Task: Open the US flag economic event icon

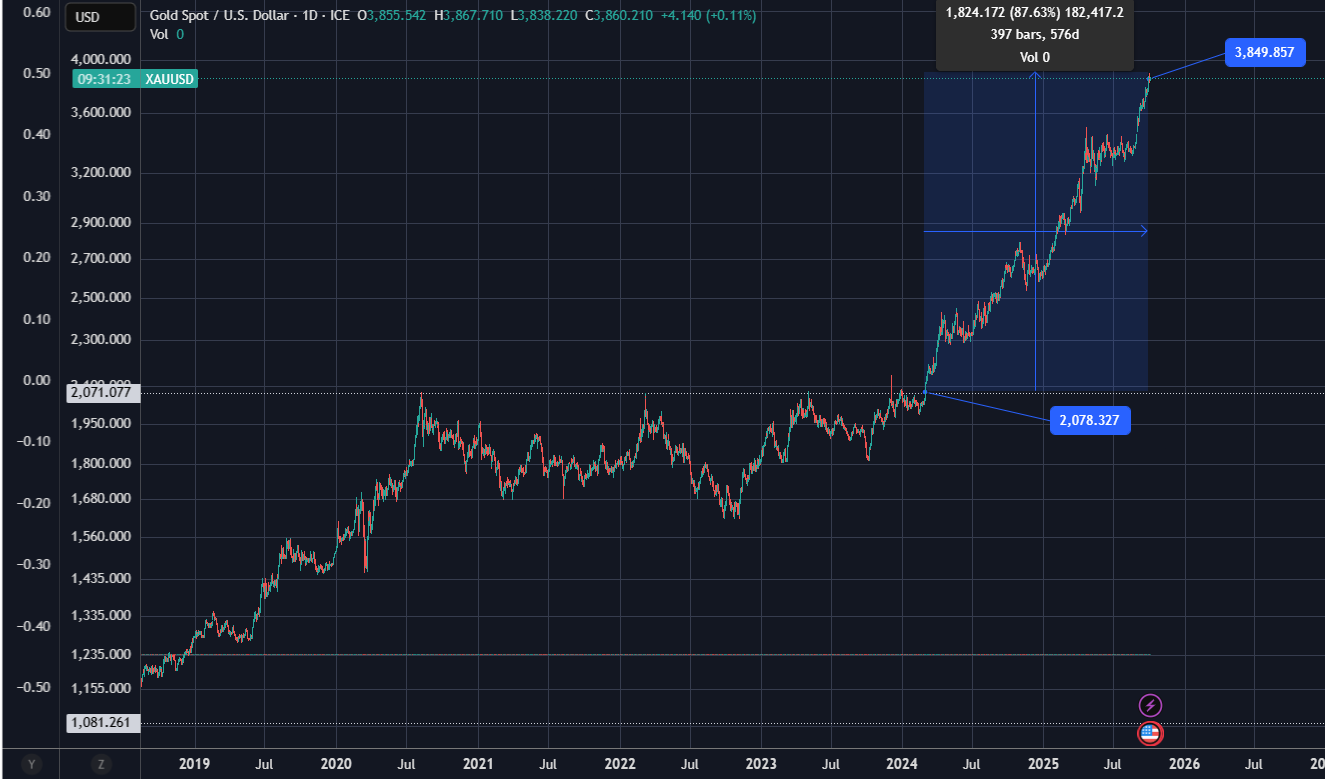Action: (1150, 734)
